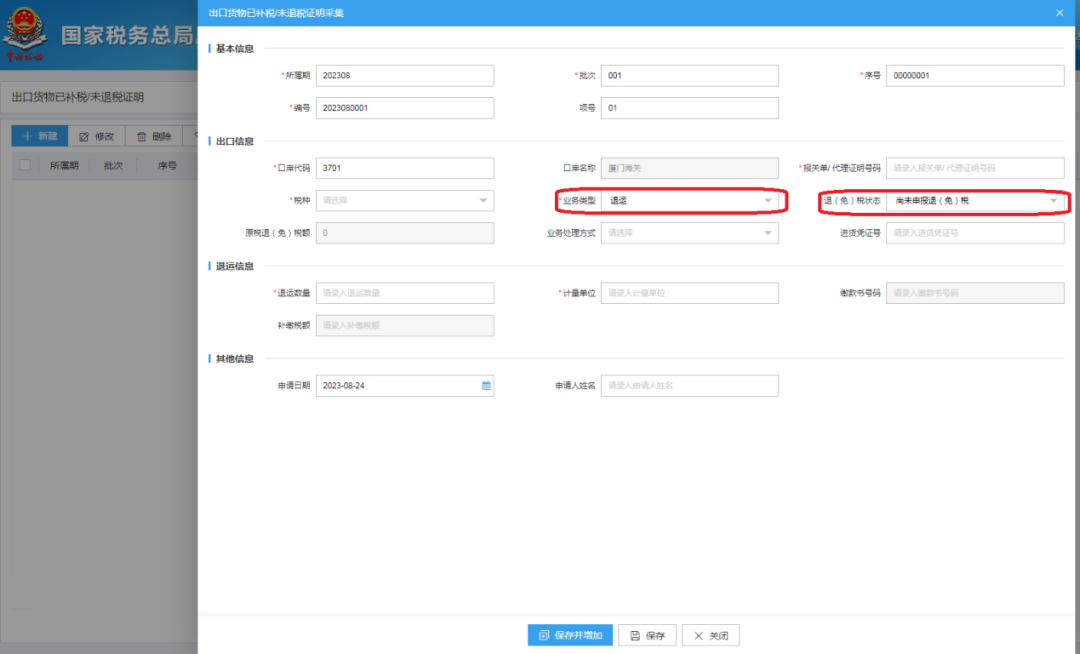Close the dialog with the X icon
The height and width of the screenshot is (654, 1080).
pyautogui.click(x=1059, y=13)
